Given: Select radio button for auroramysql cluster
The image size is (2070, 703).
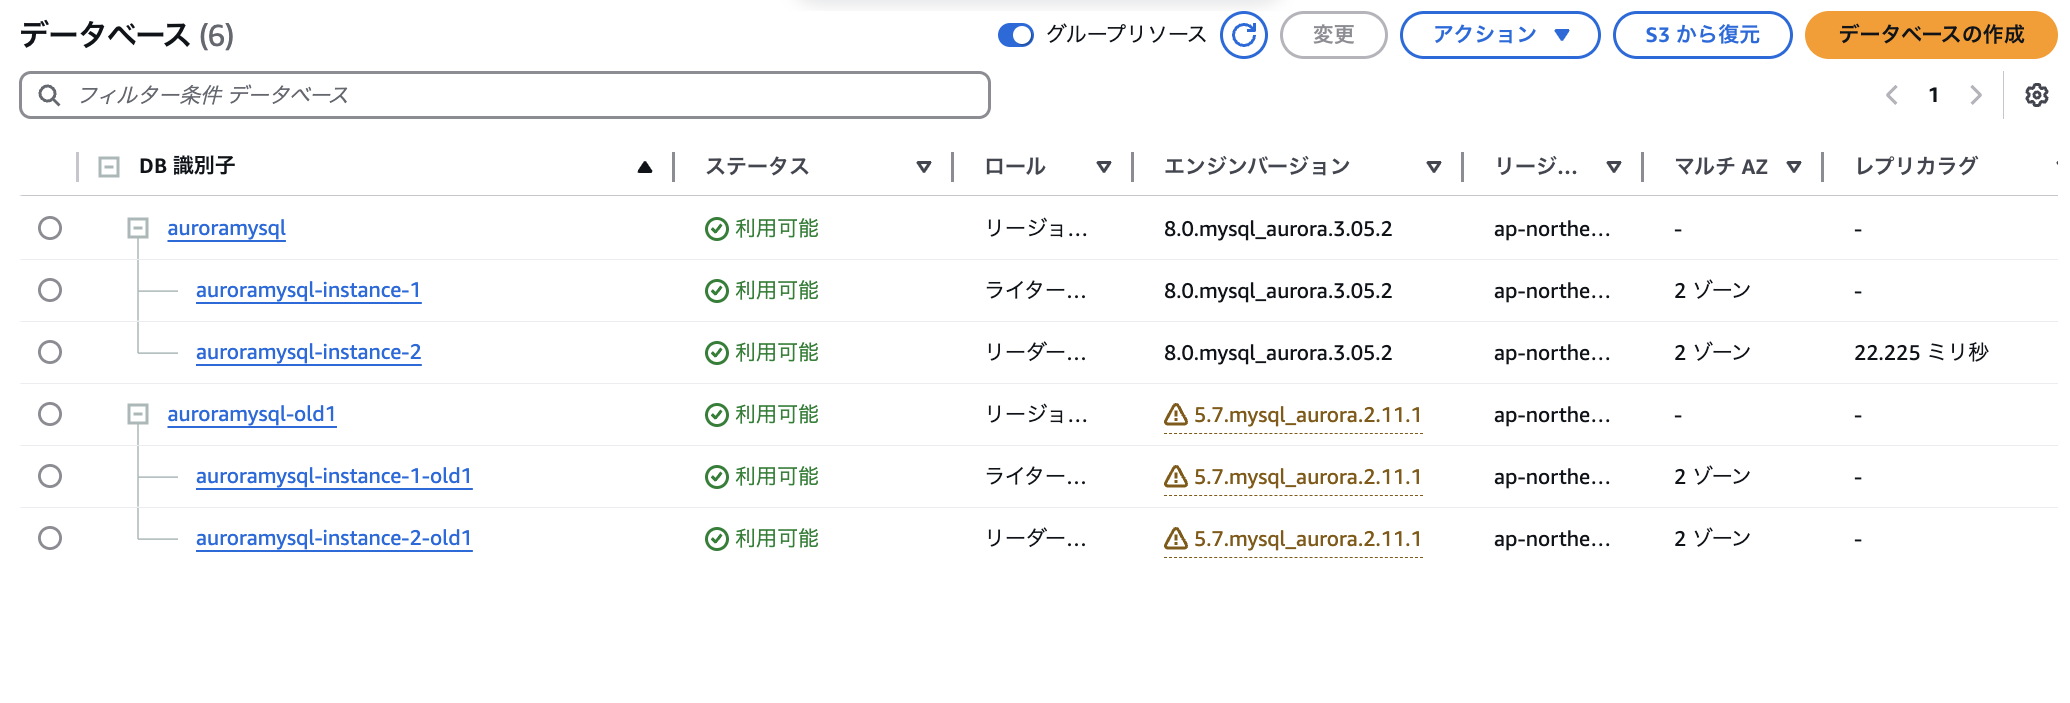Looking at the screenshot, I should pos(50,228).
